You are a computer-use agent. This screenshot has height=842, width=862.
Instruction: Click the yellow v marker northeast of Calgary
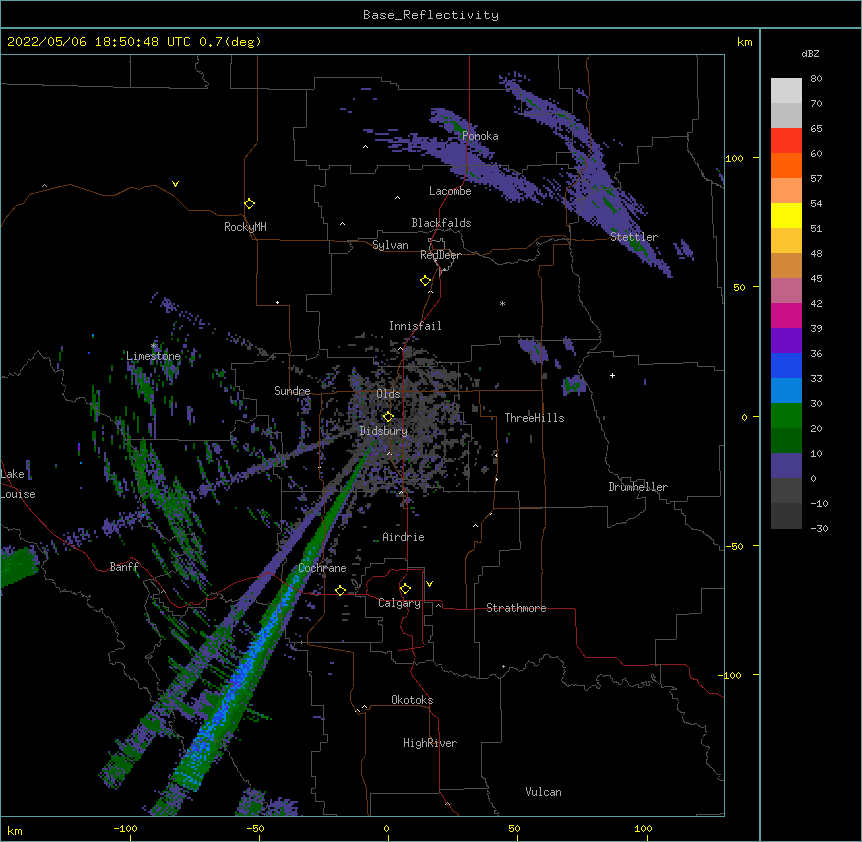click(429, 584)
